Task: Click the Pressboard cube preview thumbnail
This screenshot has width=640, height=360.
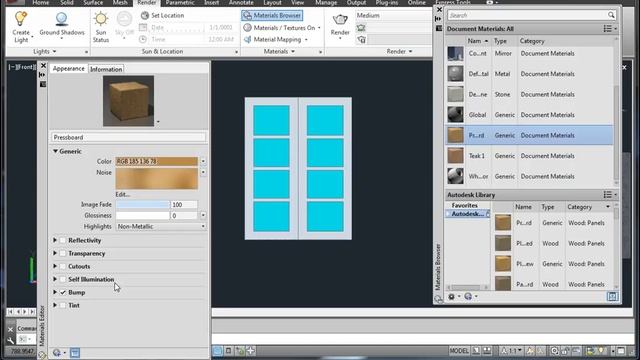Action: point(129,101)
